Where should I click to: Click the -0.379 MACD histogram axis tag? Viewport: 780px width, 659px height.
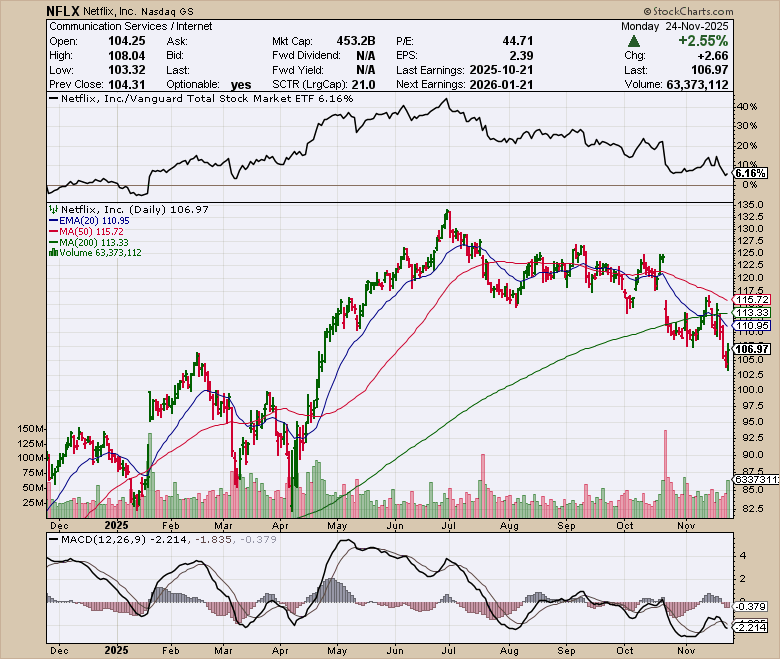pyautogui.click(x=752, y=606)
